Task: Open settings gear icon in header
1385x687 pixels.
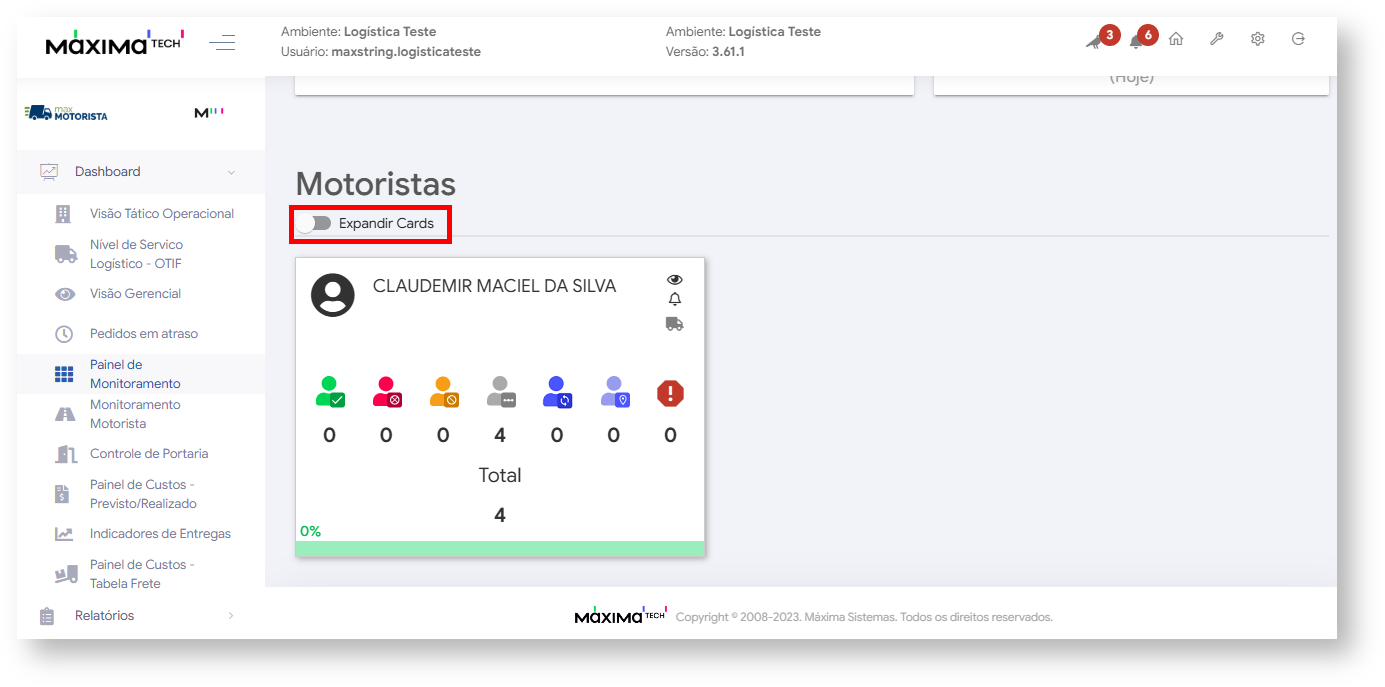Action: [x=1258, y=39]
